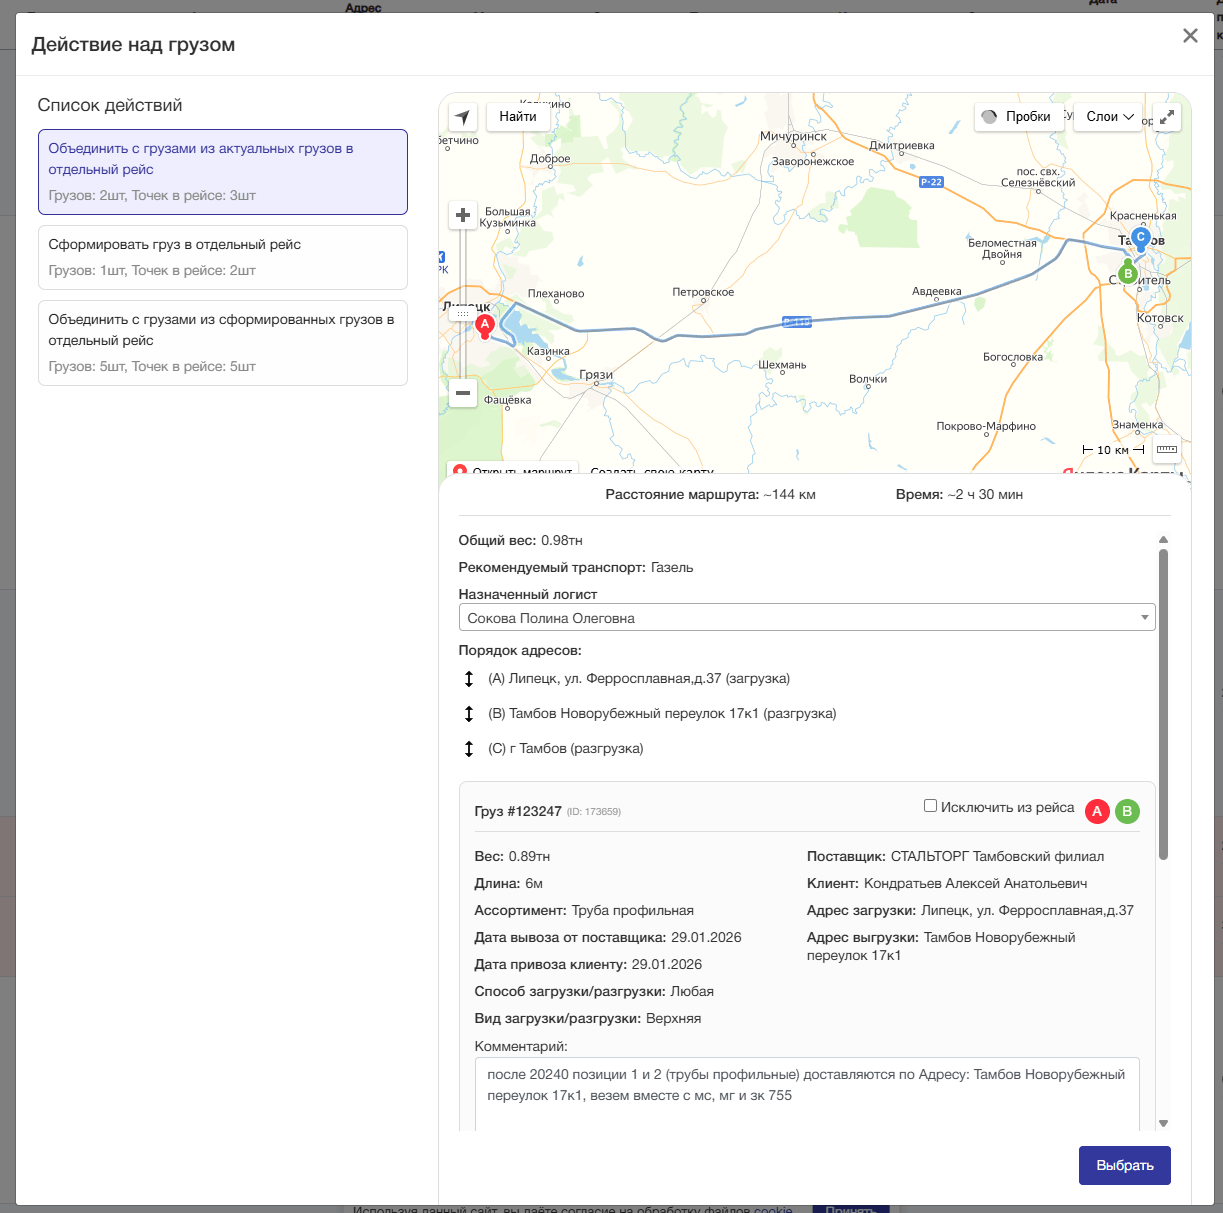Screen dimensions: 1223x1213
Task: Click Ассортимент: Труба профильная text
Action: coord(584,910)
